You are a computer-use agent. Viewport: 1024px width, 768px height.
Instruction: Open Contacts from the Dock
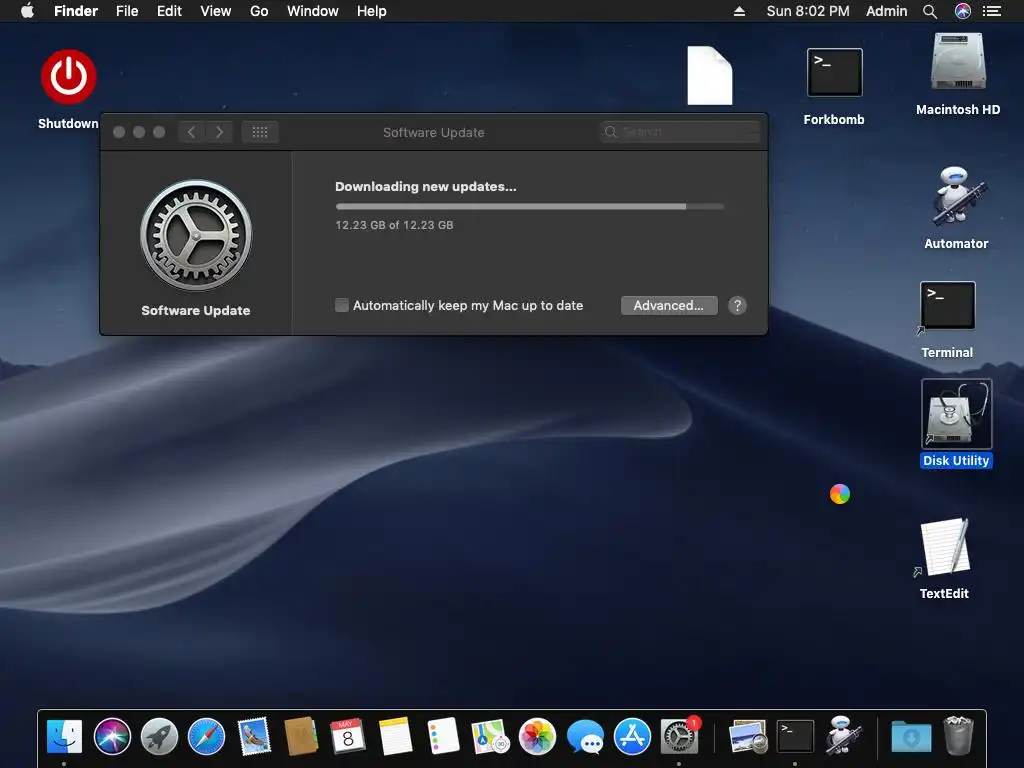(301, 737)
